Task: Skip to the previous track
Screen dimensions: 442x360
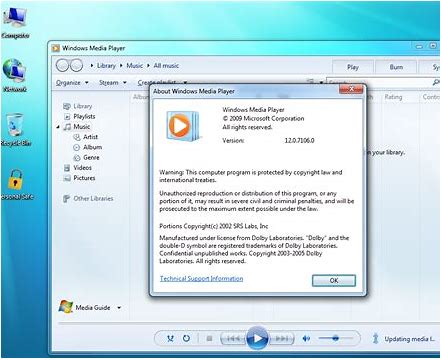Action: pyautogui.click(x=233, y=339)
